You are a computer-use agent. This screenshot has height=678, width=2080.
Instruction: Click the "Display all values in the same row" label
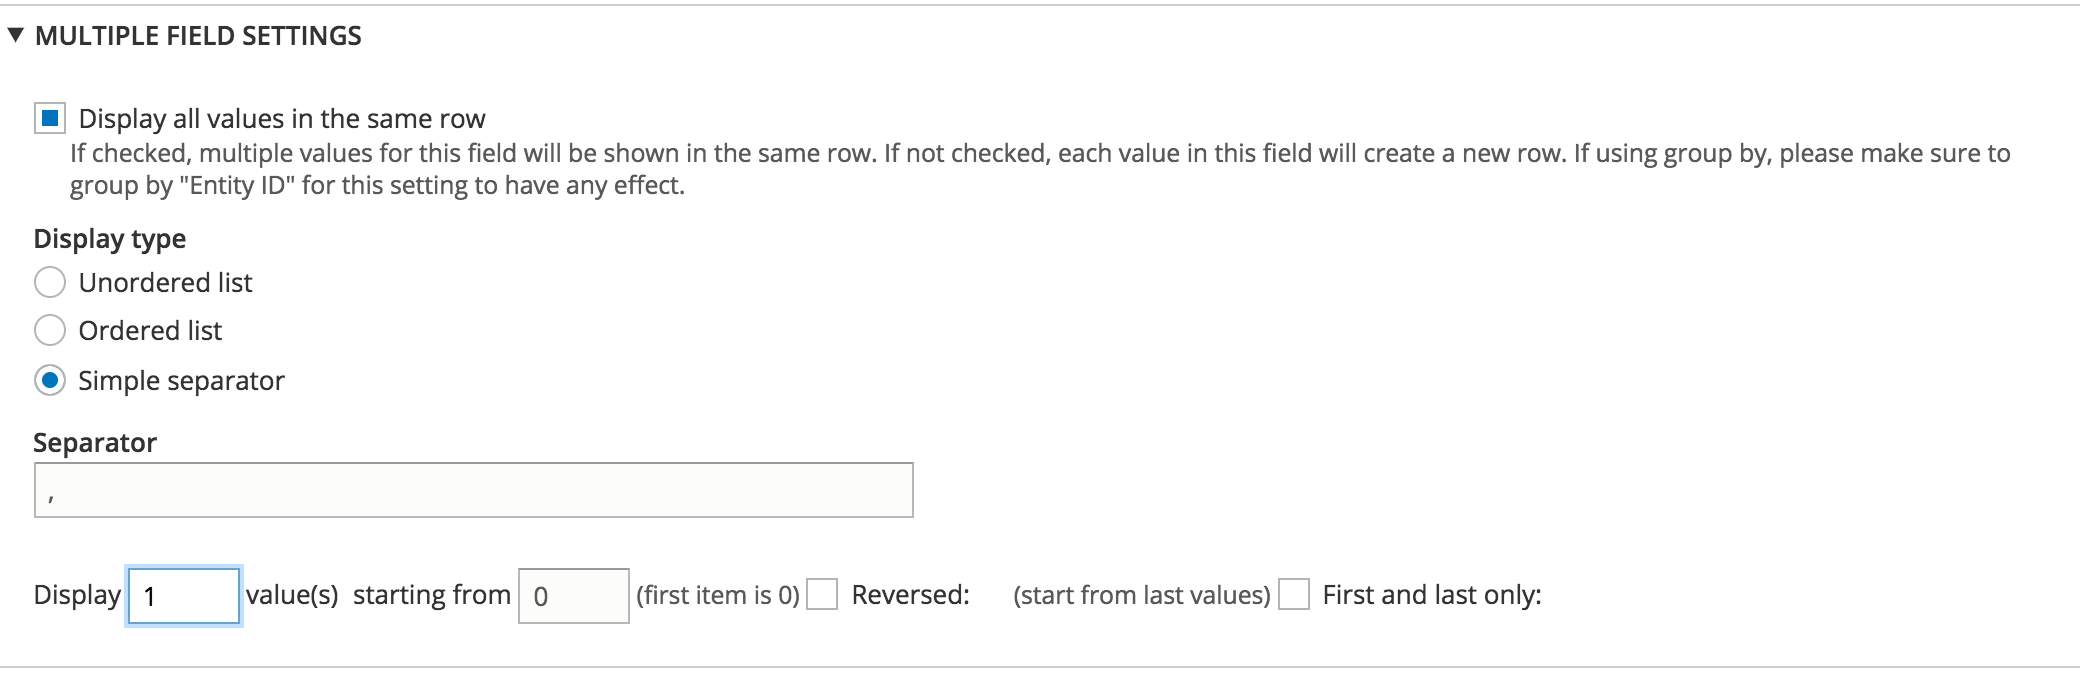(x=282, y=119)
